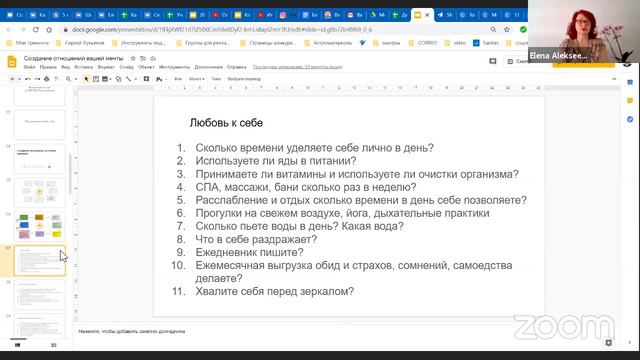Open the zoom level dropdown arrow
640x360 pixels.
76,79
